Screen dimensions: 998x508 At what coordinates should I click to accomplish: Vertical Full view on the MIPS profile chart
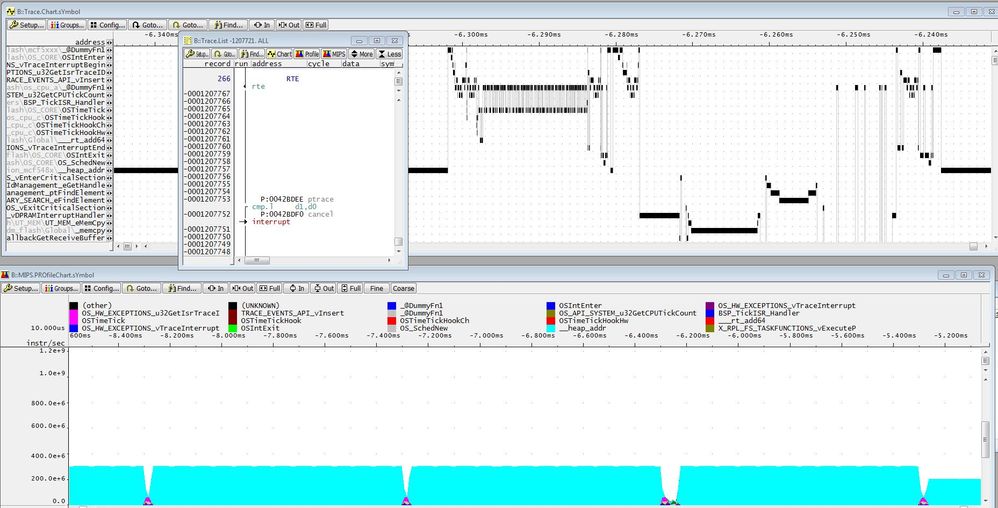[x=351, y=288]
